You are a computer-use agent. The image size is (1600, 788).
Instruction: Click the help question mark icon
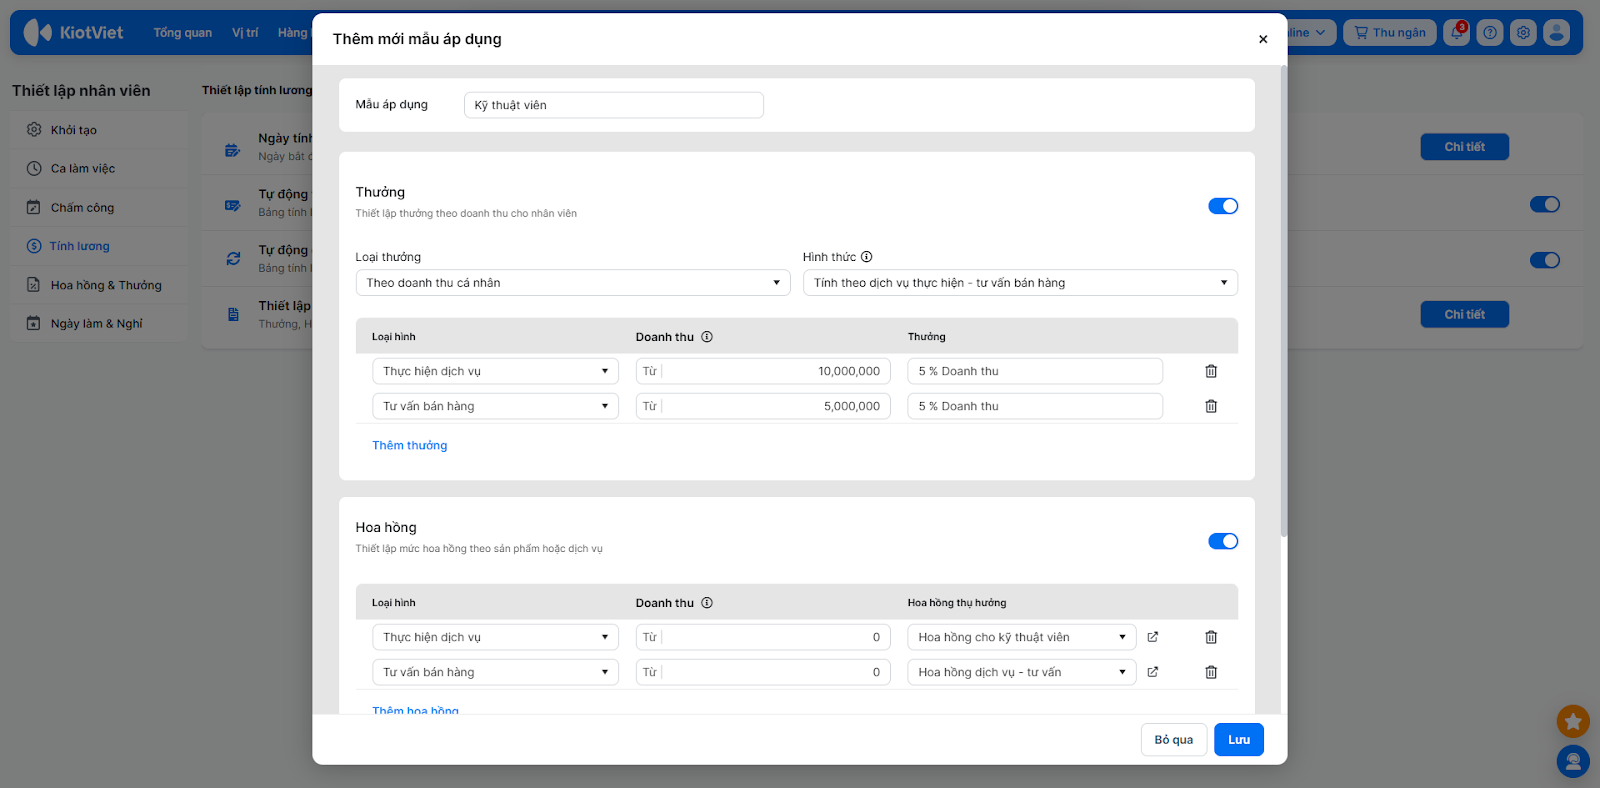[1490, 33]
